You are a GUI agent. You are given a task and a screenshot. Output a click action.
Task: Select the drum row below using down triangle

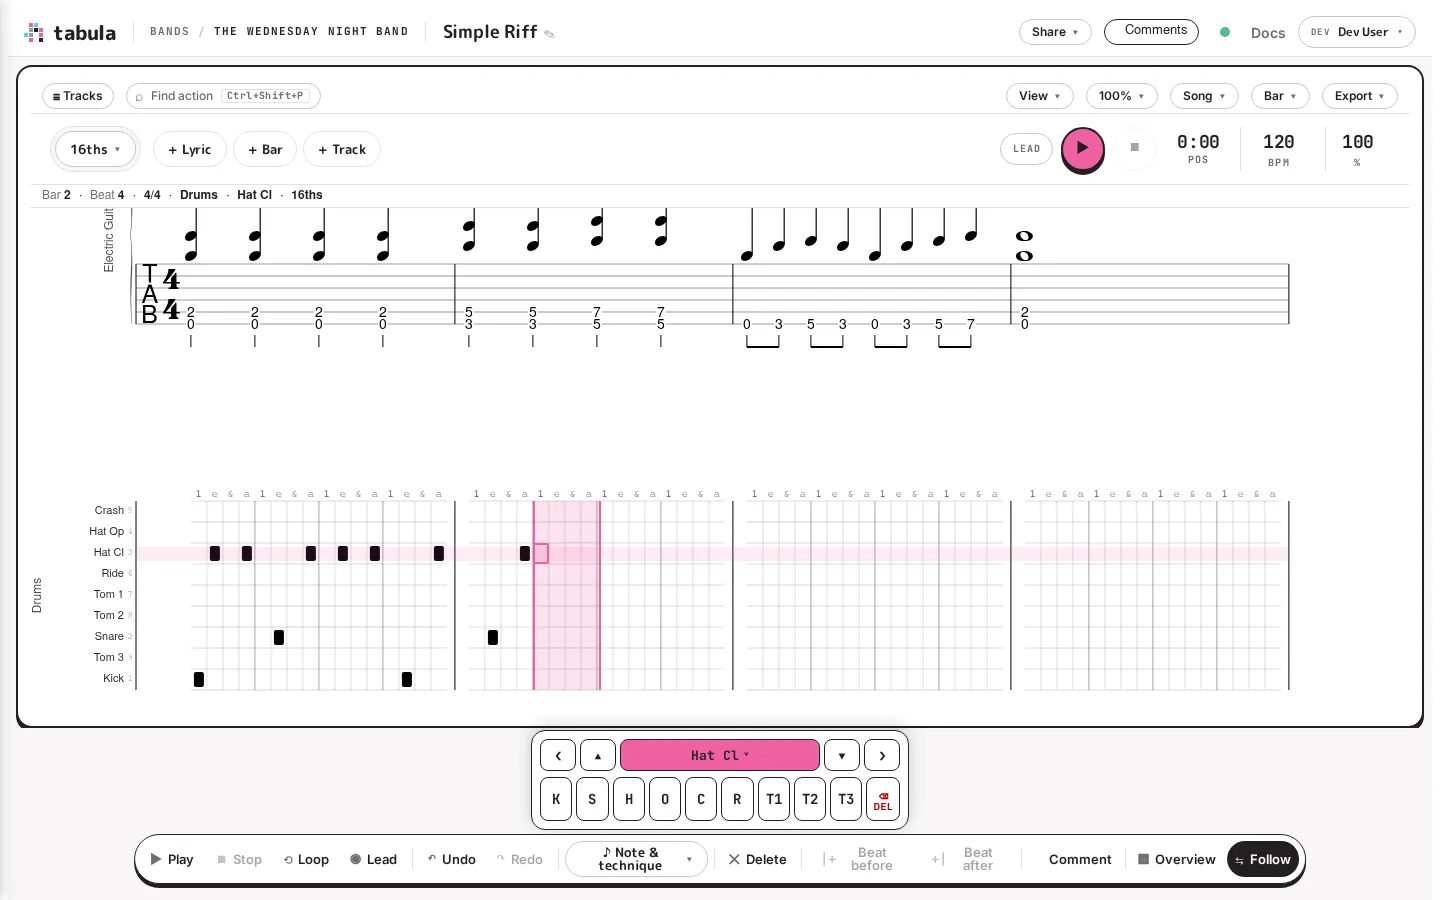[x=842, y=755]
